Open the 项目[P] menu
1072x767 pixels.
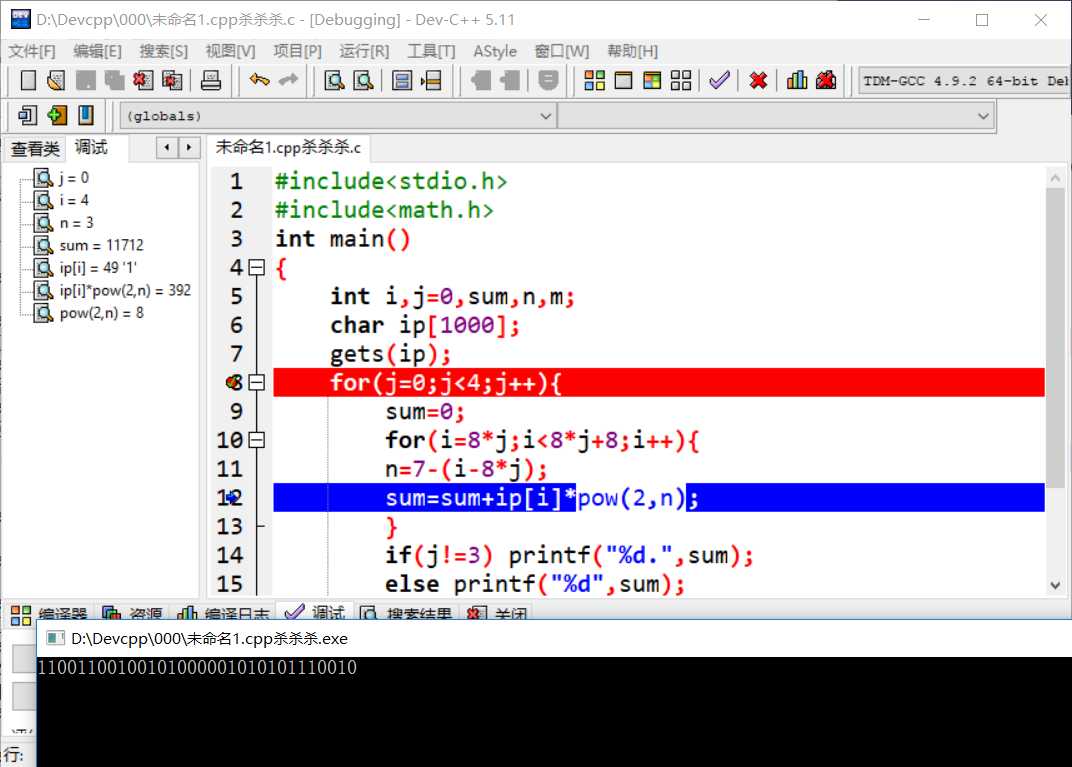297,51
